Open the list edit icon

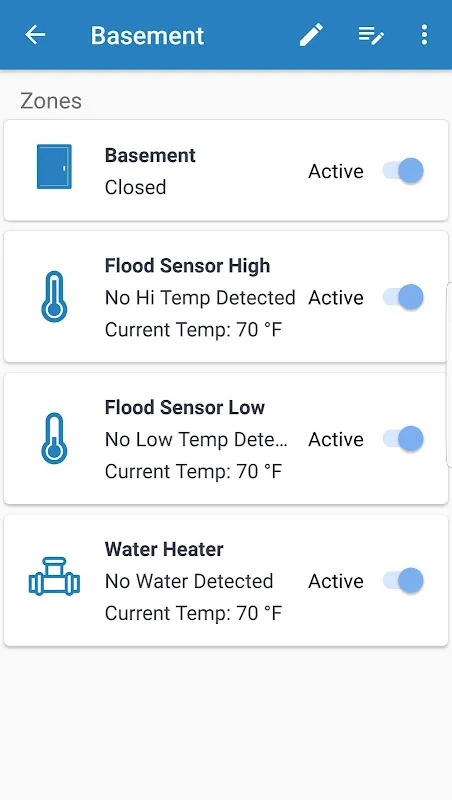[x=371, y=35]
